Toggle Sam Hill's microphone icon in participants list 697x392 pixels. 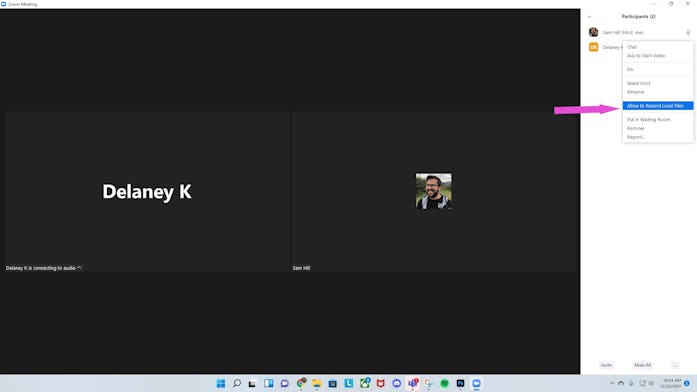[x=688, y=32]
